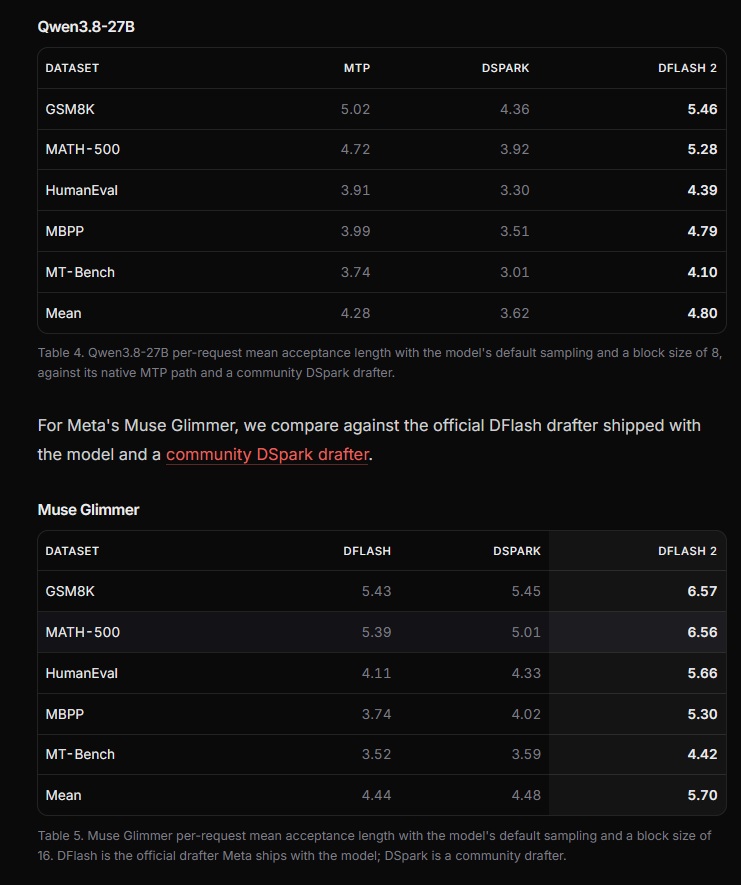Click the Table 5 caption text
Image resolution: width=741 pixels, height=885 pixels.
374,845
